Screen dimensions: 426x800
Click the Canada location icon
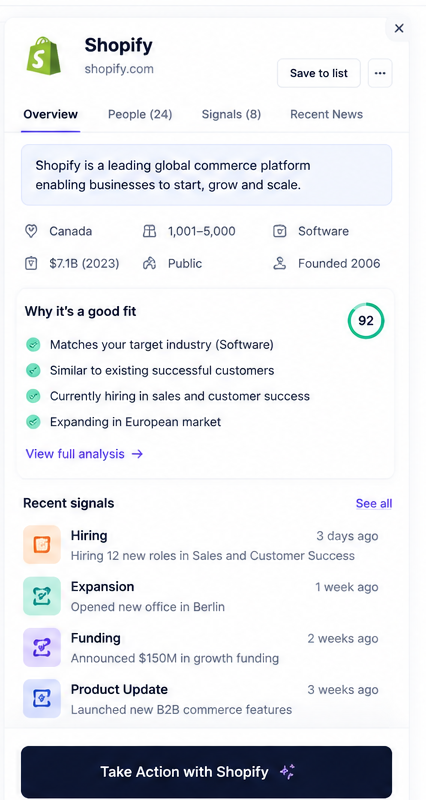point(31,231)
